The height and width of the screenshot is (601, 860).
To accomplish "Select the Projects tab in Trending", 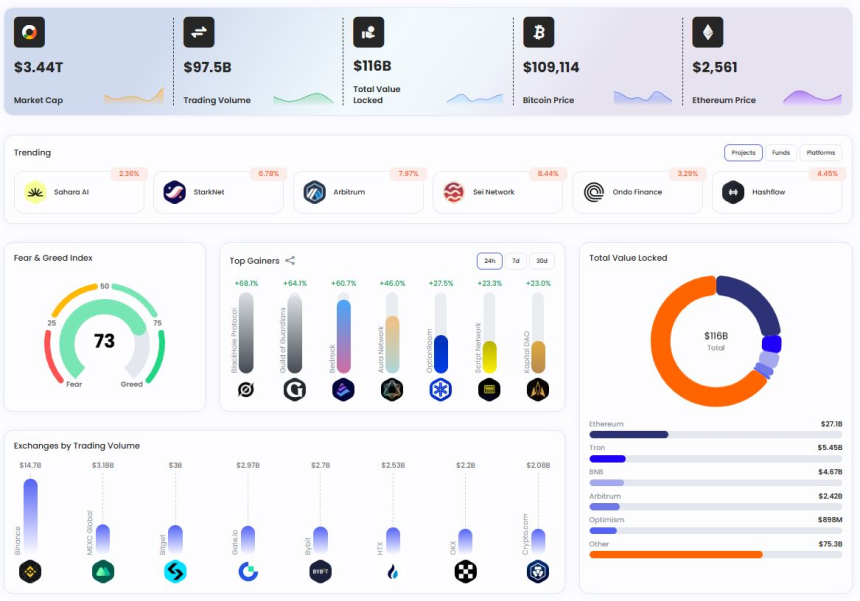I will 743,153.
